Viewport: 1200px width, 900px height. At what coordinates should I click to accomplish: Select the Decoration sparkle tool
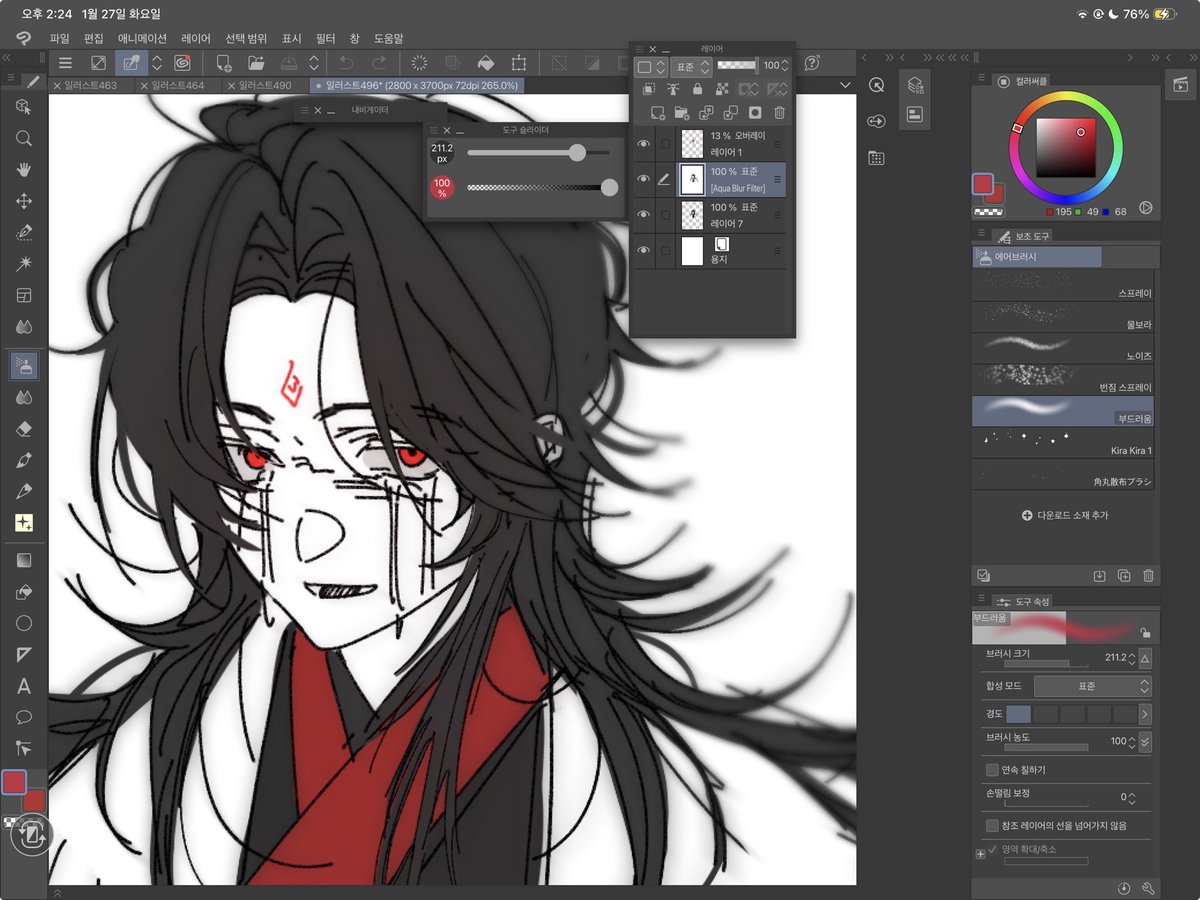coord(24,522)
